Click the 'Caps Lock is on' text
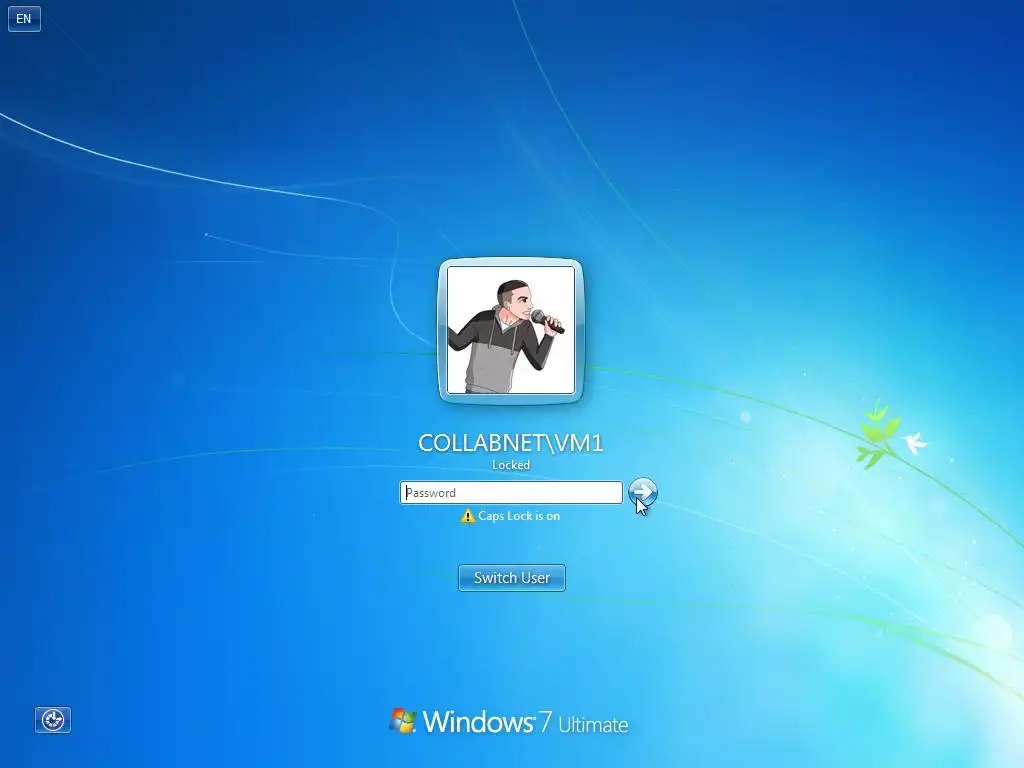The width and height of the screenshot is (1024, 768). point(519,516)
